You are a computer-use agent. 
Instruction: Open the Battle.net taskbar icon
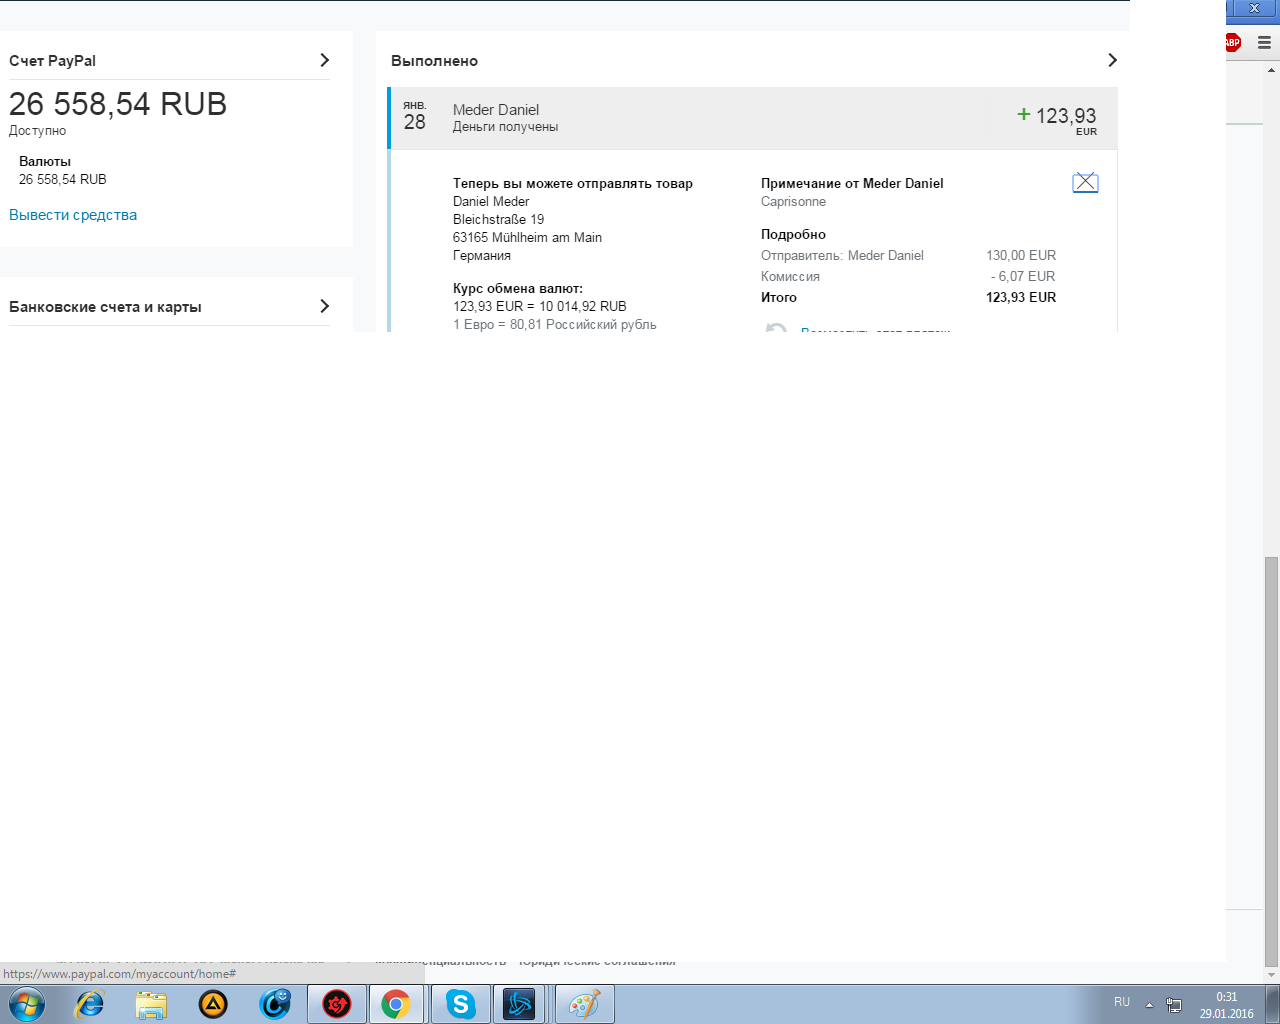tap(520, 1004)
